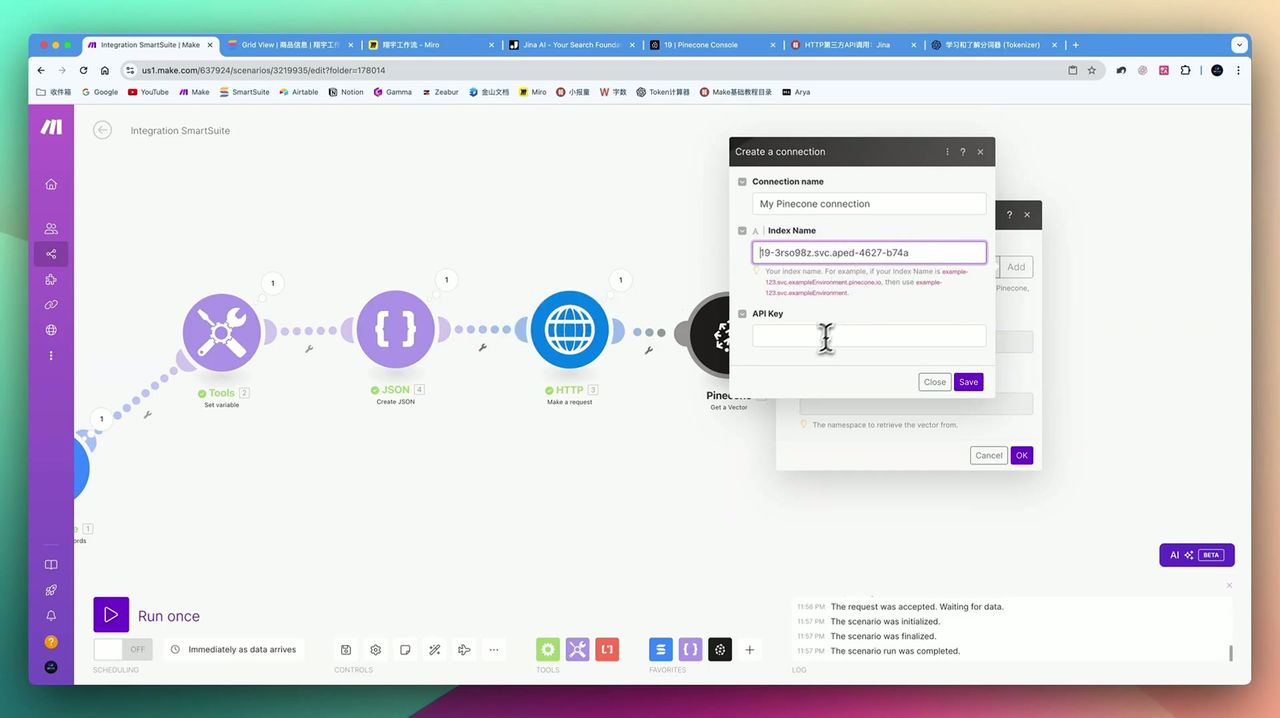Click the red Text parser tools icon
1280x718 pixels.
[x=607, y=650]
